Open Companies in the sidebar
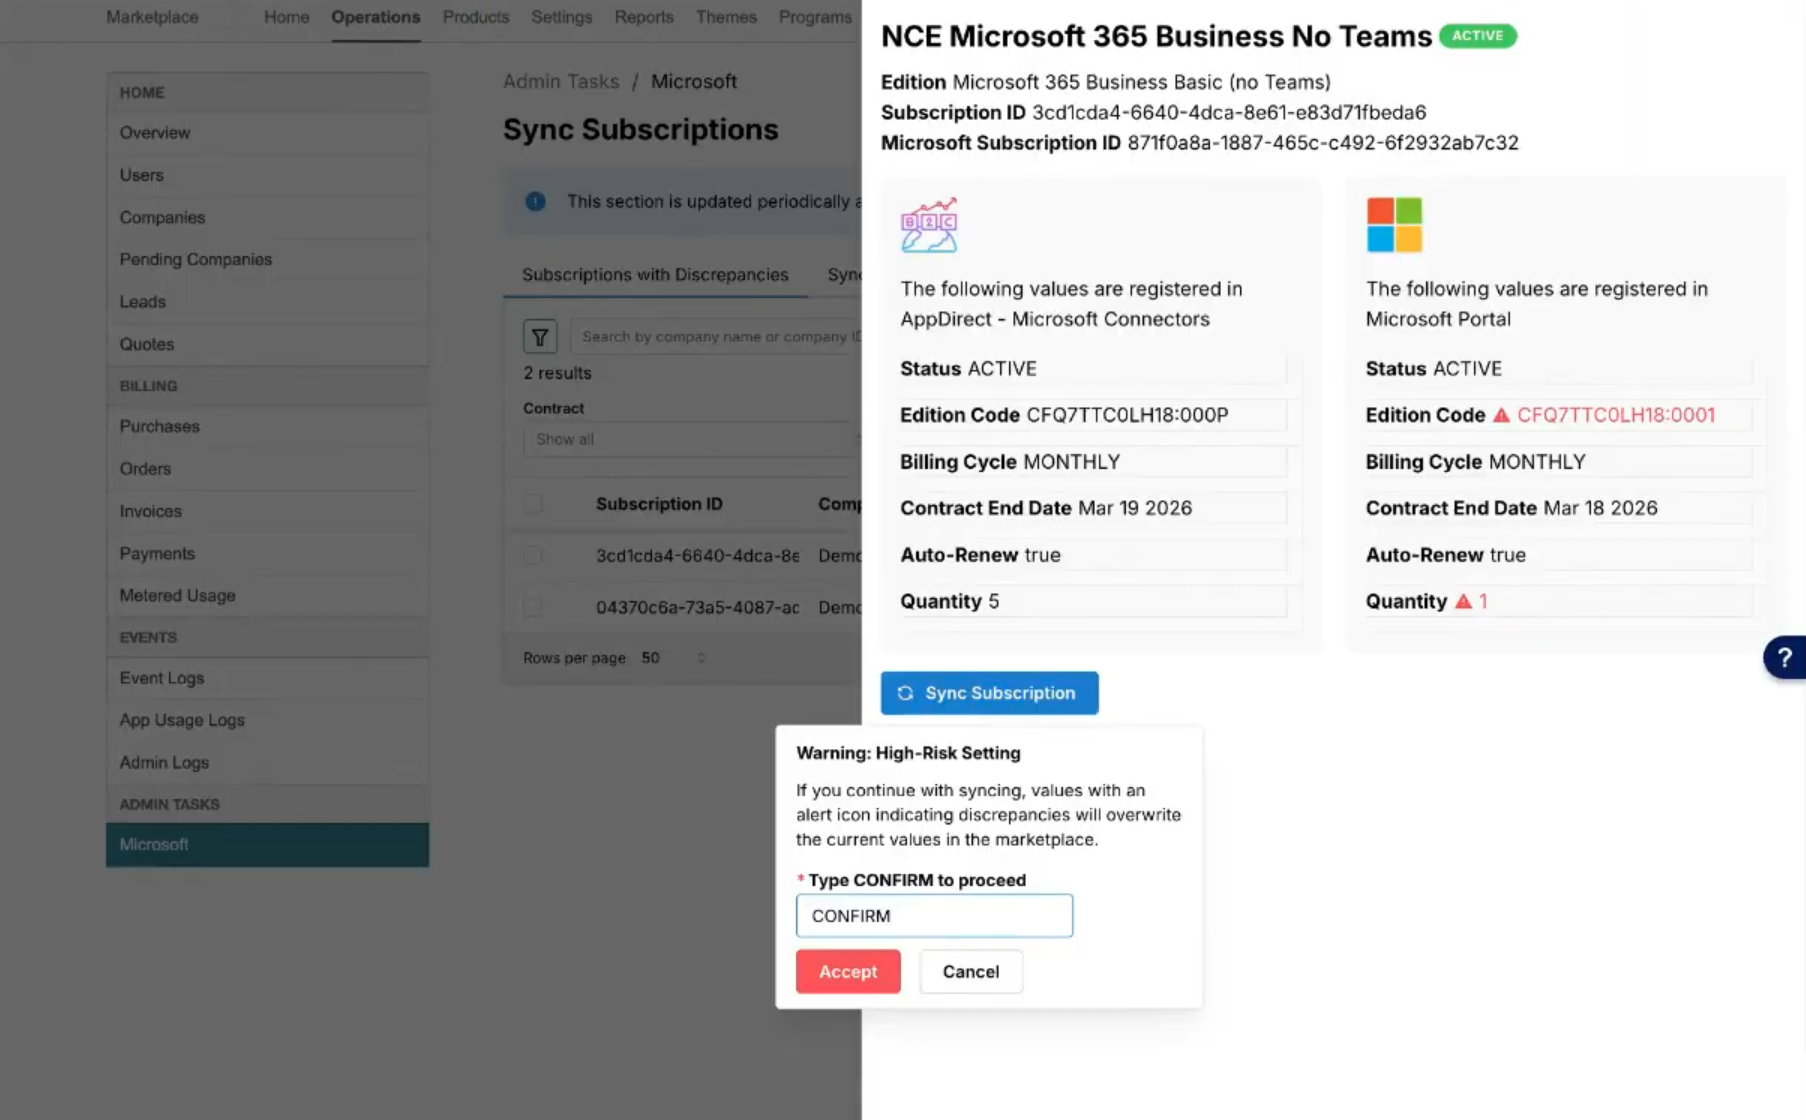 (x=267, y=217)
